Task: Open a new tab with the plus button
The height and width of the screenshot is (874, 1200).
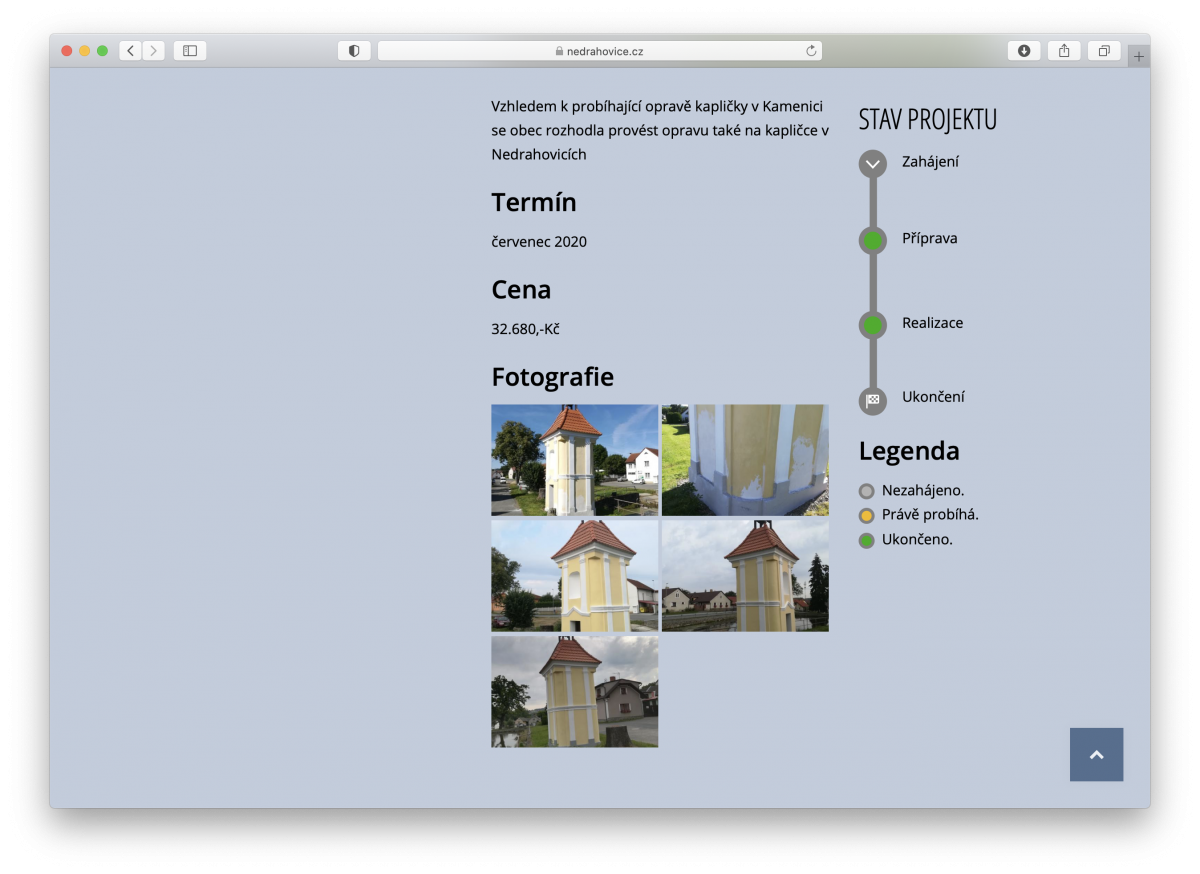Action: [1138, 55]
